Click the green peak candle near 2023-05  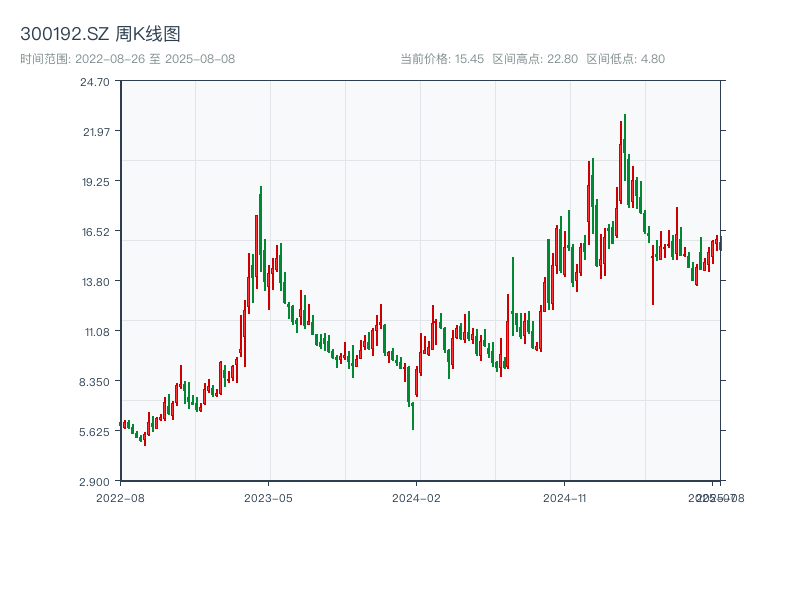click(261, 229)
